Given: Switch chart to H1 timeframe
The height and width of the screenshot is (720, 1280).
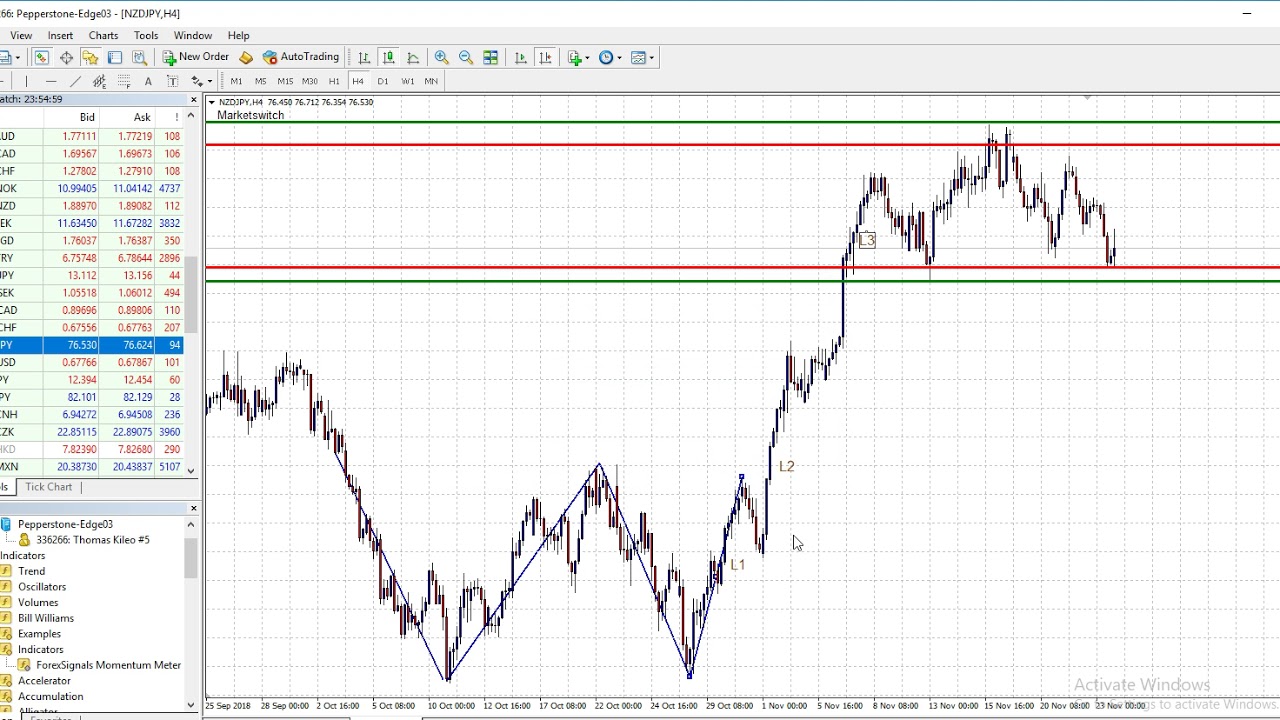Looking at the screenshot, I should pyautogui.click(x=334, y=81).
